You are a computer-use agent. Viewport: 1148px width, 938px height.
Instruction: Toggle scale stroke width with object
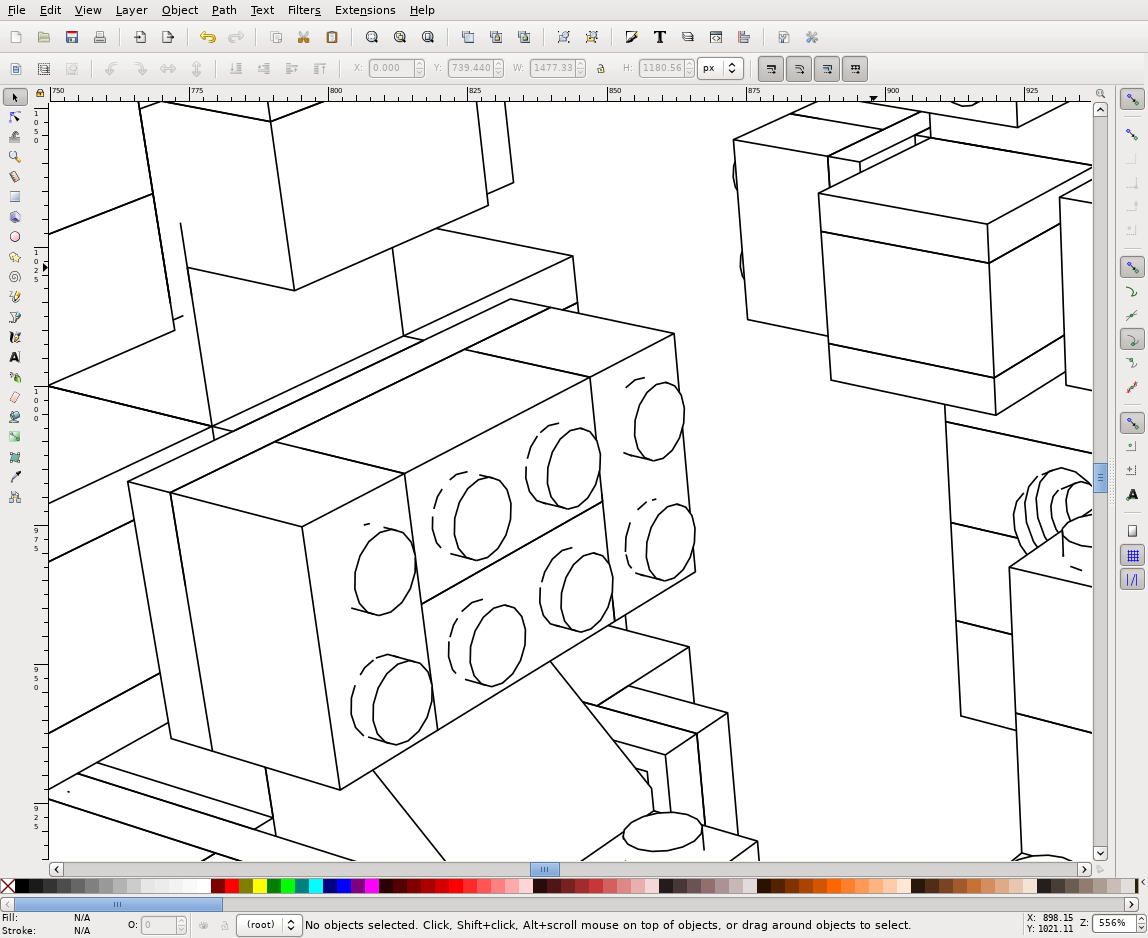770,69
